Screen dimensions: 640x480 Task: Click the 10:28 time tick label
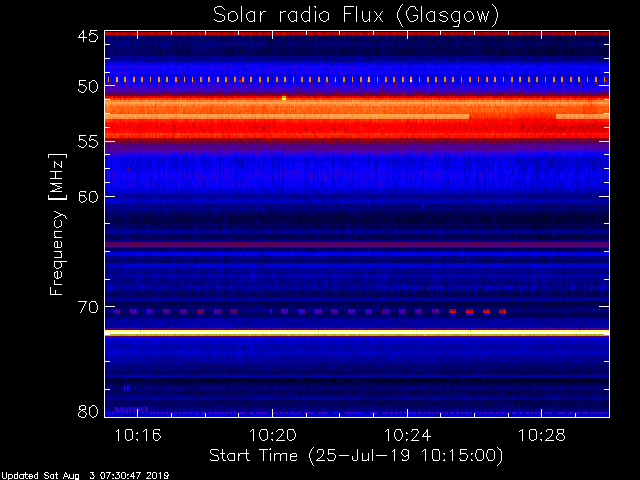(x=542, y=436)
